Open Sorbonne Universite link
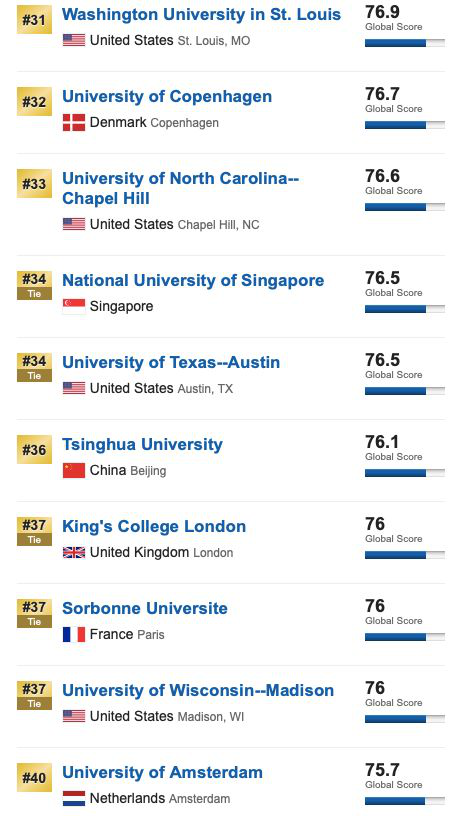The width and height of the screenshot is (457, 827). click(145, 608)
